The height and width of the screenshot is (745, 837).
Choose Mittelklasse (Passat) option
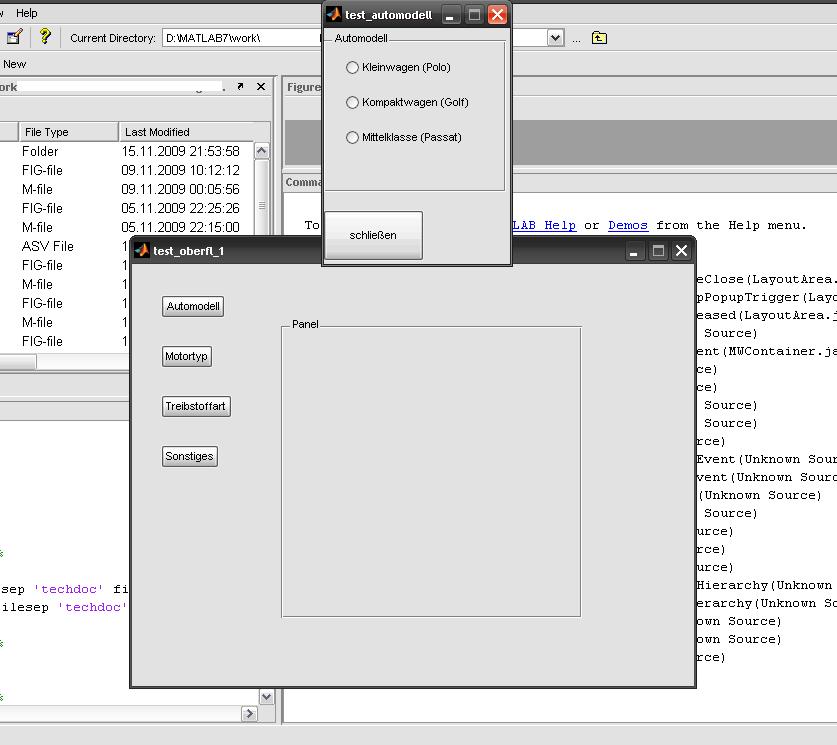[352, 137]
